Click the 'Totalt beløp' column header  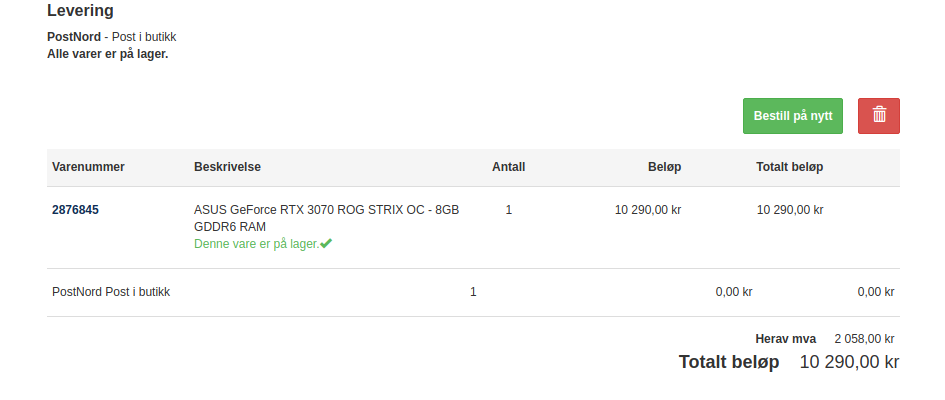pyautogui.click(x=790, y=167)
